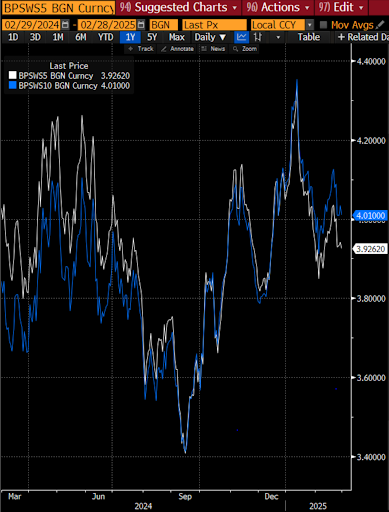Click the white BPSWS5 legend color swatch

[x=12, y=75]
